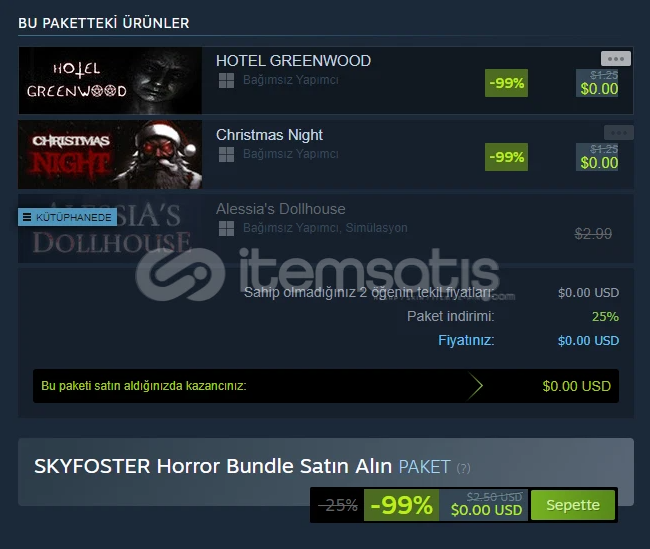The image size is (650, 549).
Task: Click the Bağımsız Yapımcı, Simülasyon genre text
Action: coord(325,228)
